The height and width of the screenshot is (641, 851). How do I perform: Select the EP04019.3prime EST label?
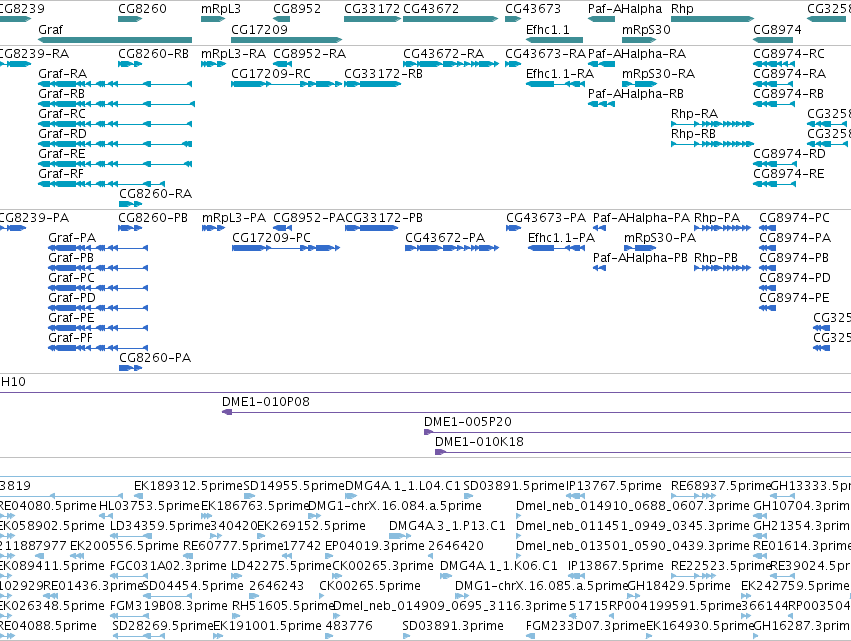point(374,546)
